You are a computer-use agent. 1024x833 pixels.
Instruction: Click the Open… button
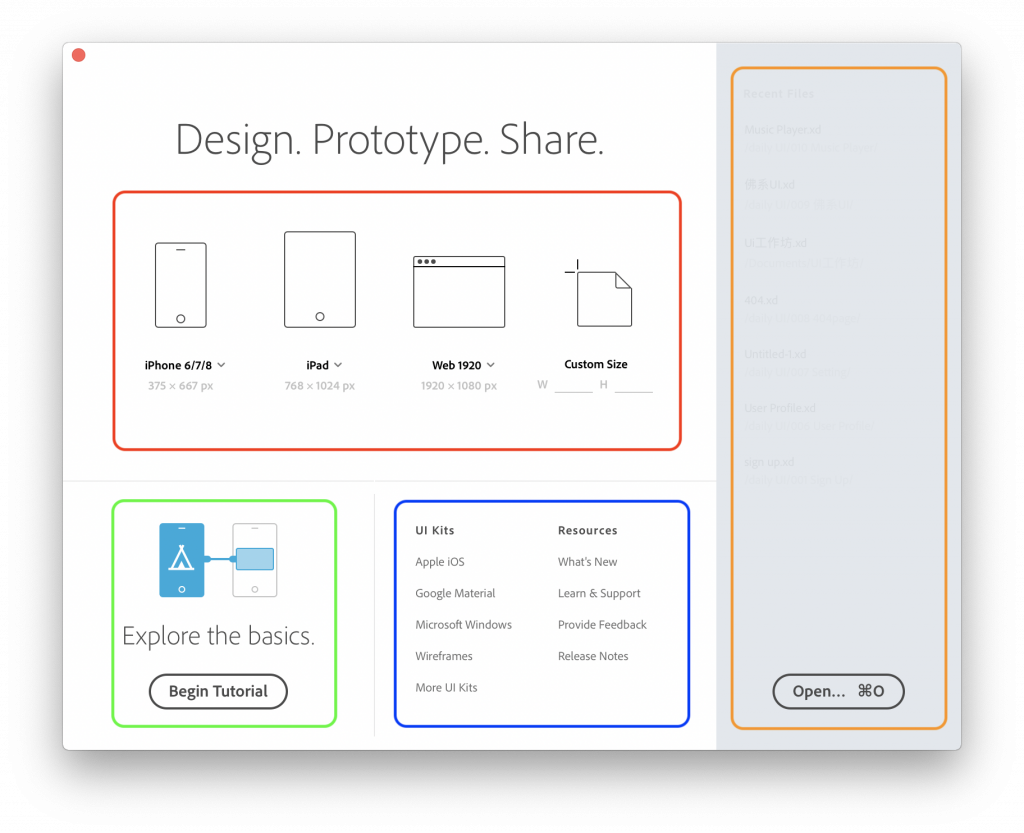(839, 691)
